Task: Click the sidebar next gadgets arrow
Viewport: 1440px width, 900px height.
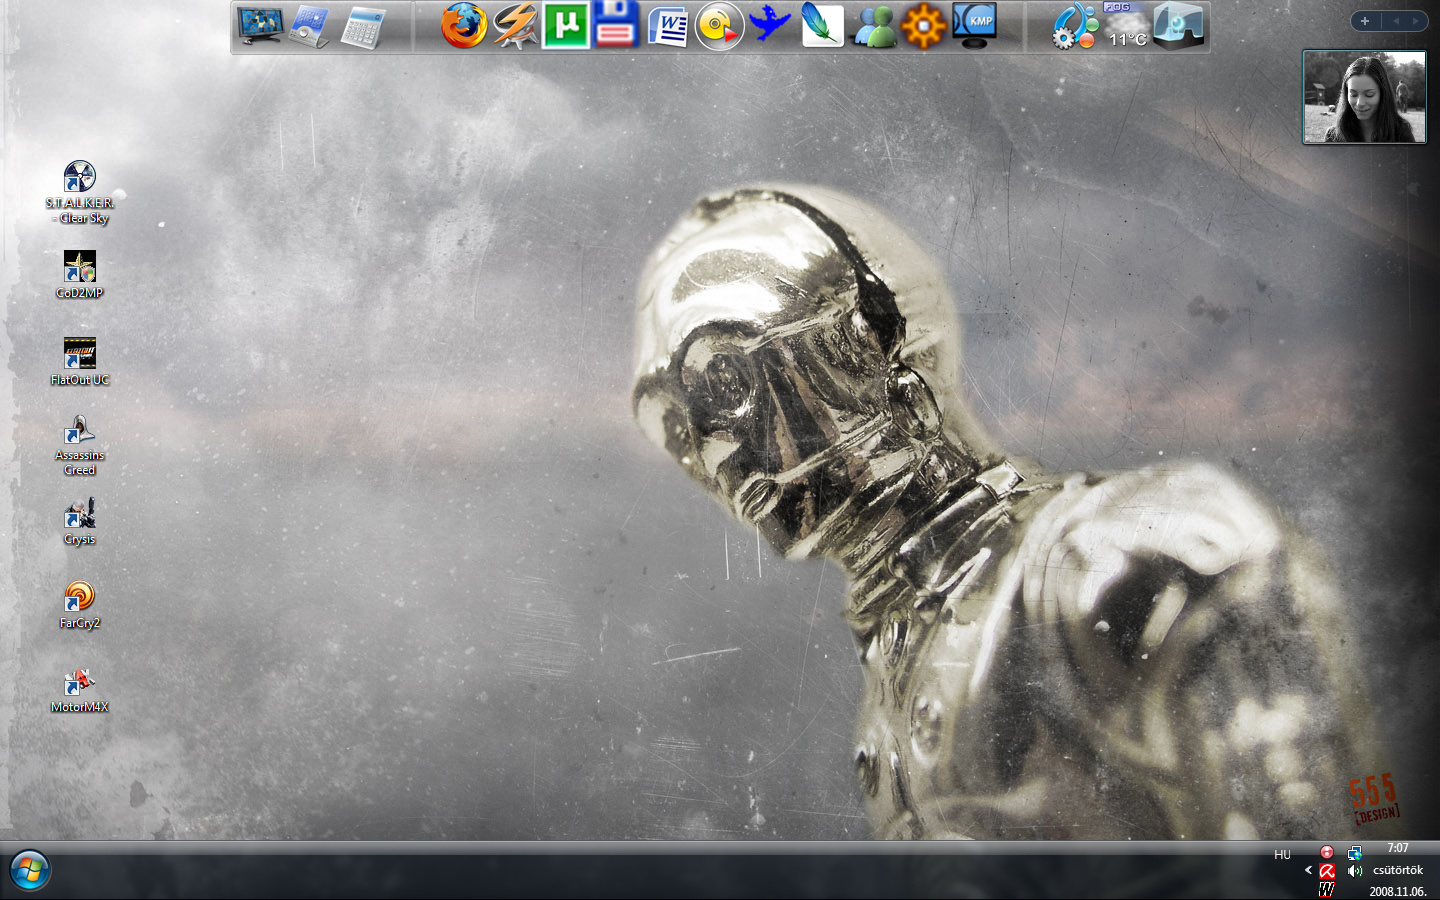Action: pyautogui.click(x=1415, y=21)
